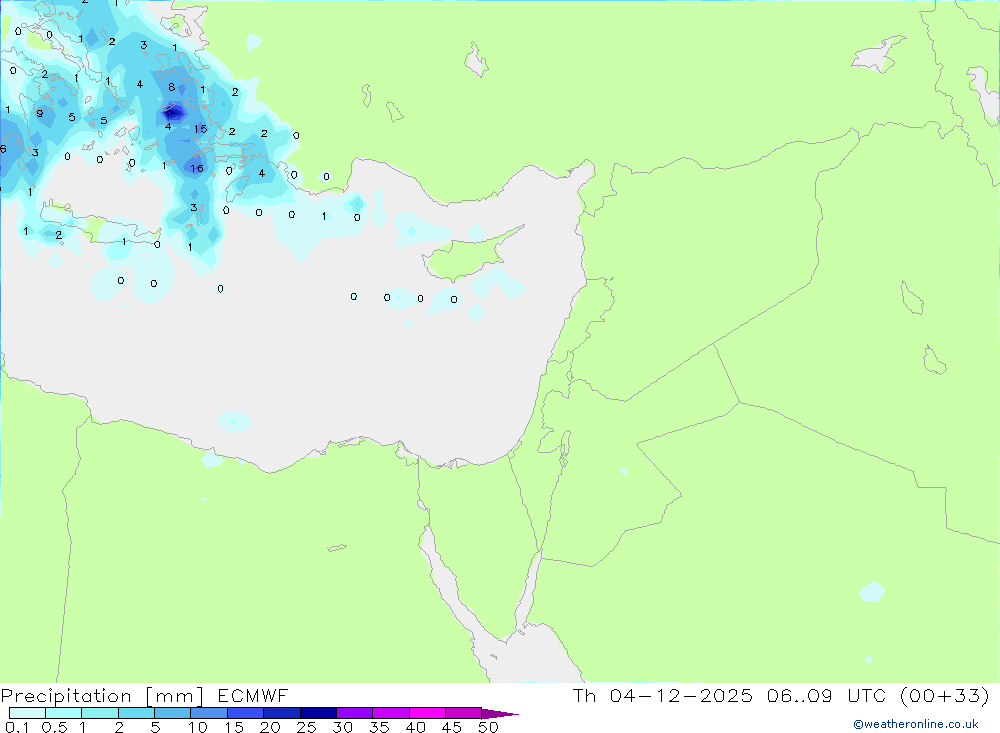Click the 0.5–1 mm legend color box
Screen dimensions: 1000x733
click(x=63, y=713)
